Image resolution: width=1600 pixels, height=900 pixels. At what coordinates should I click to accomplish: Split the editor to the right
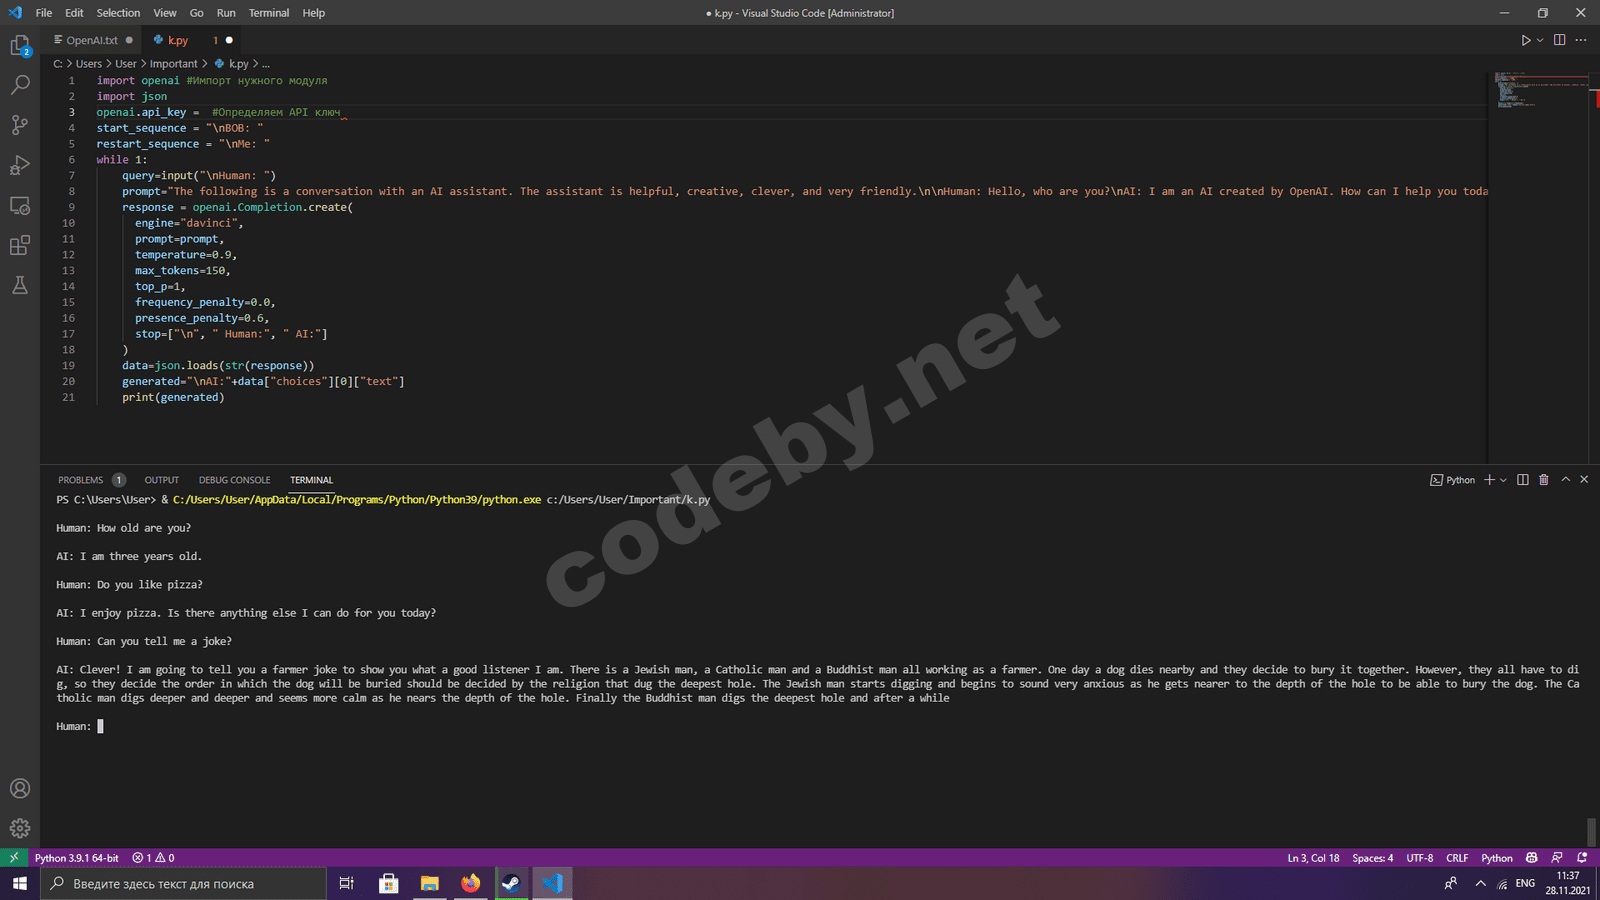click(1559, 40)
